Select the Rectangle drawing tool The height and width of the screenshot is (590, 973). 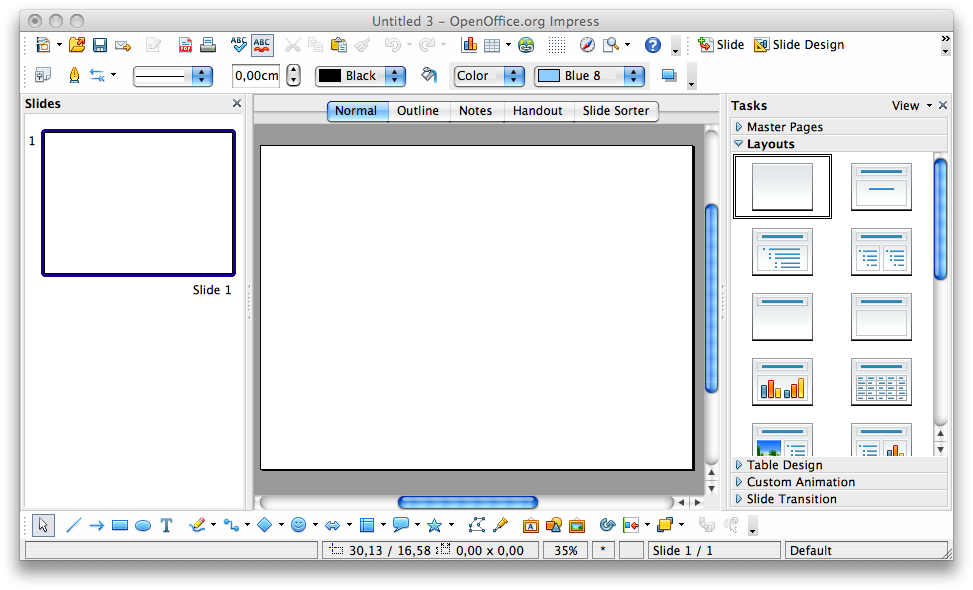[120, 525]
